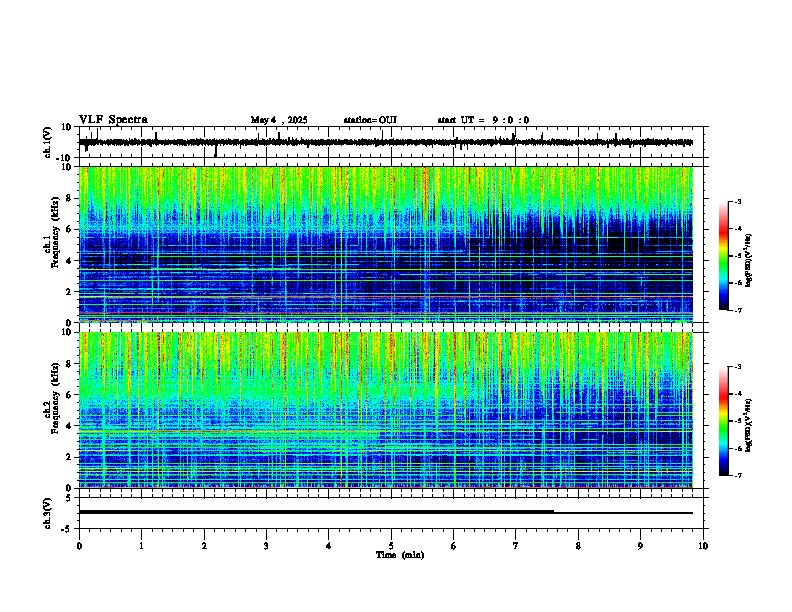Screen dimensions: 792x612
Task: Click the ch.1 spectrogram color bar
Action: point(724,256)
